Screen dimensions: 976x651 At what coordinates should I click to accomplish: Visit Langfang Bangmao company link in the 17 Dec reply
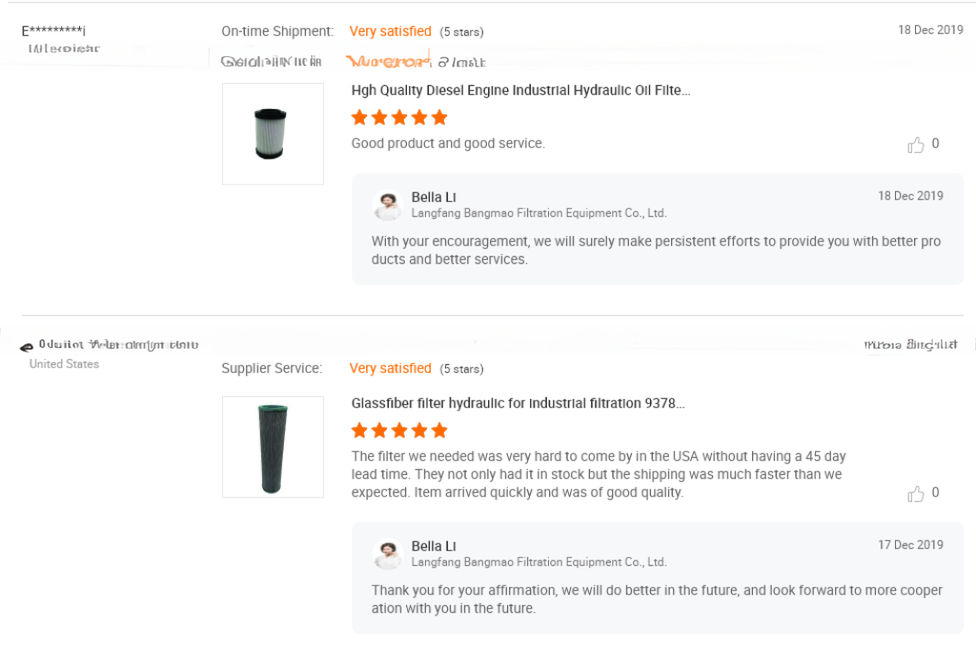click(x=538, y=562)
